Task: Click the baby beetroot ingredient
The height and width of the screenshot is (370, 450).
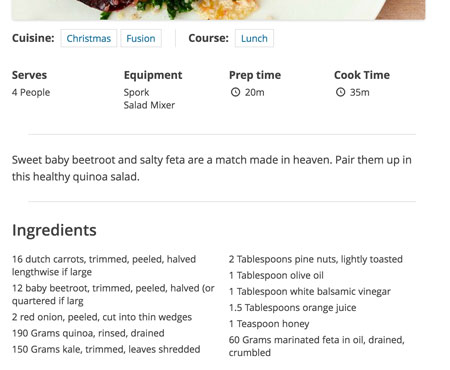Action: [113, 295]
